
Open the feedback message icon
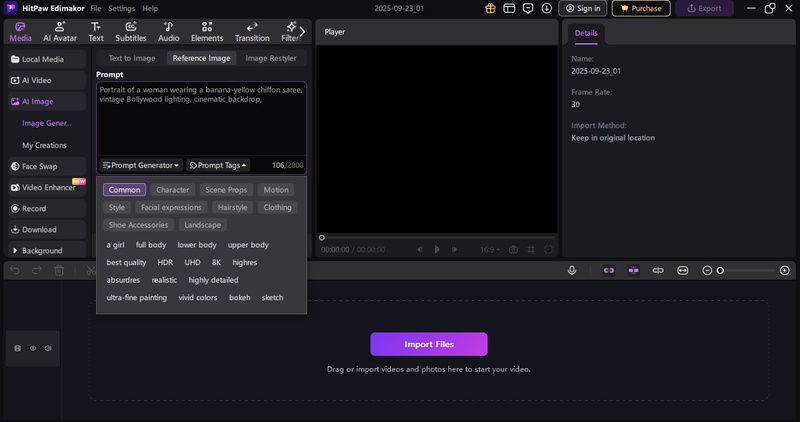coord(528,8)
